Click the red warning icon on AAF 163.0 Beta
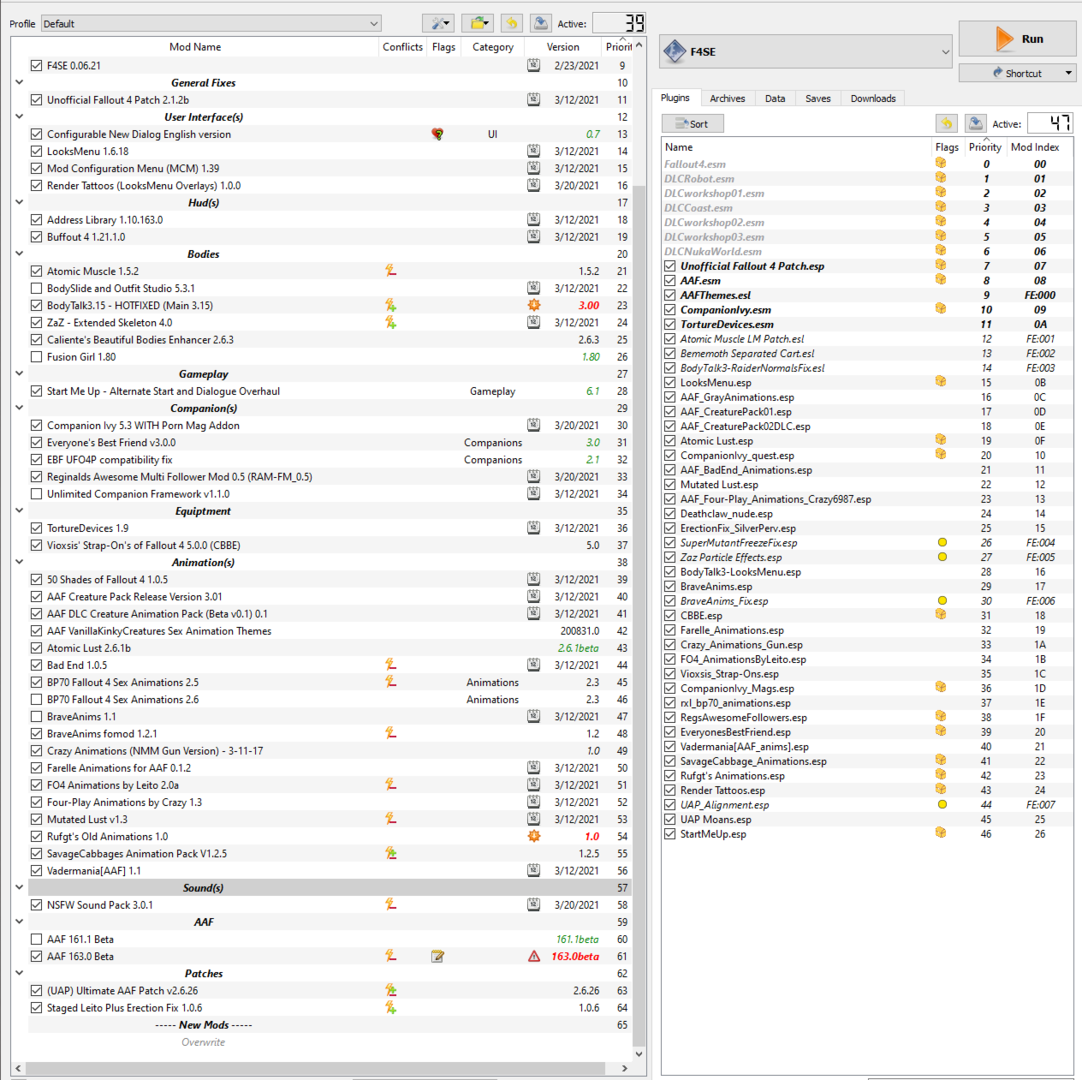1082x1080 pixels. pyautogui.click(x=534, y=956)
